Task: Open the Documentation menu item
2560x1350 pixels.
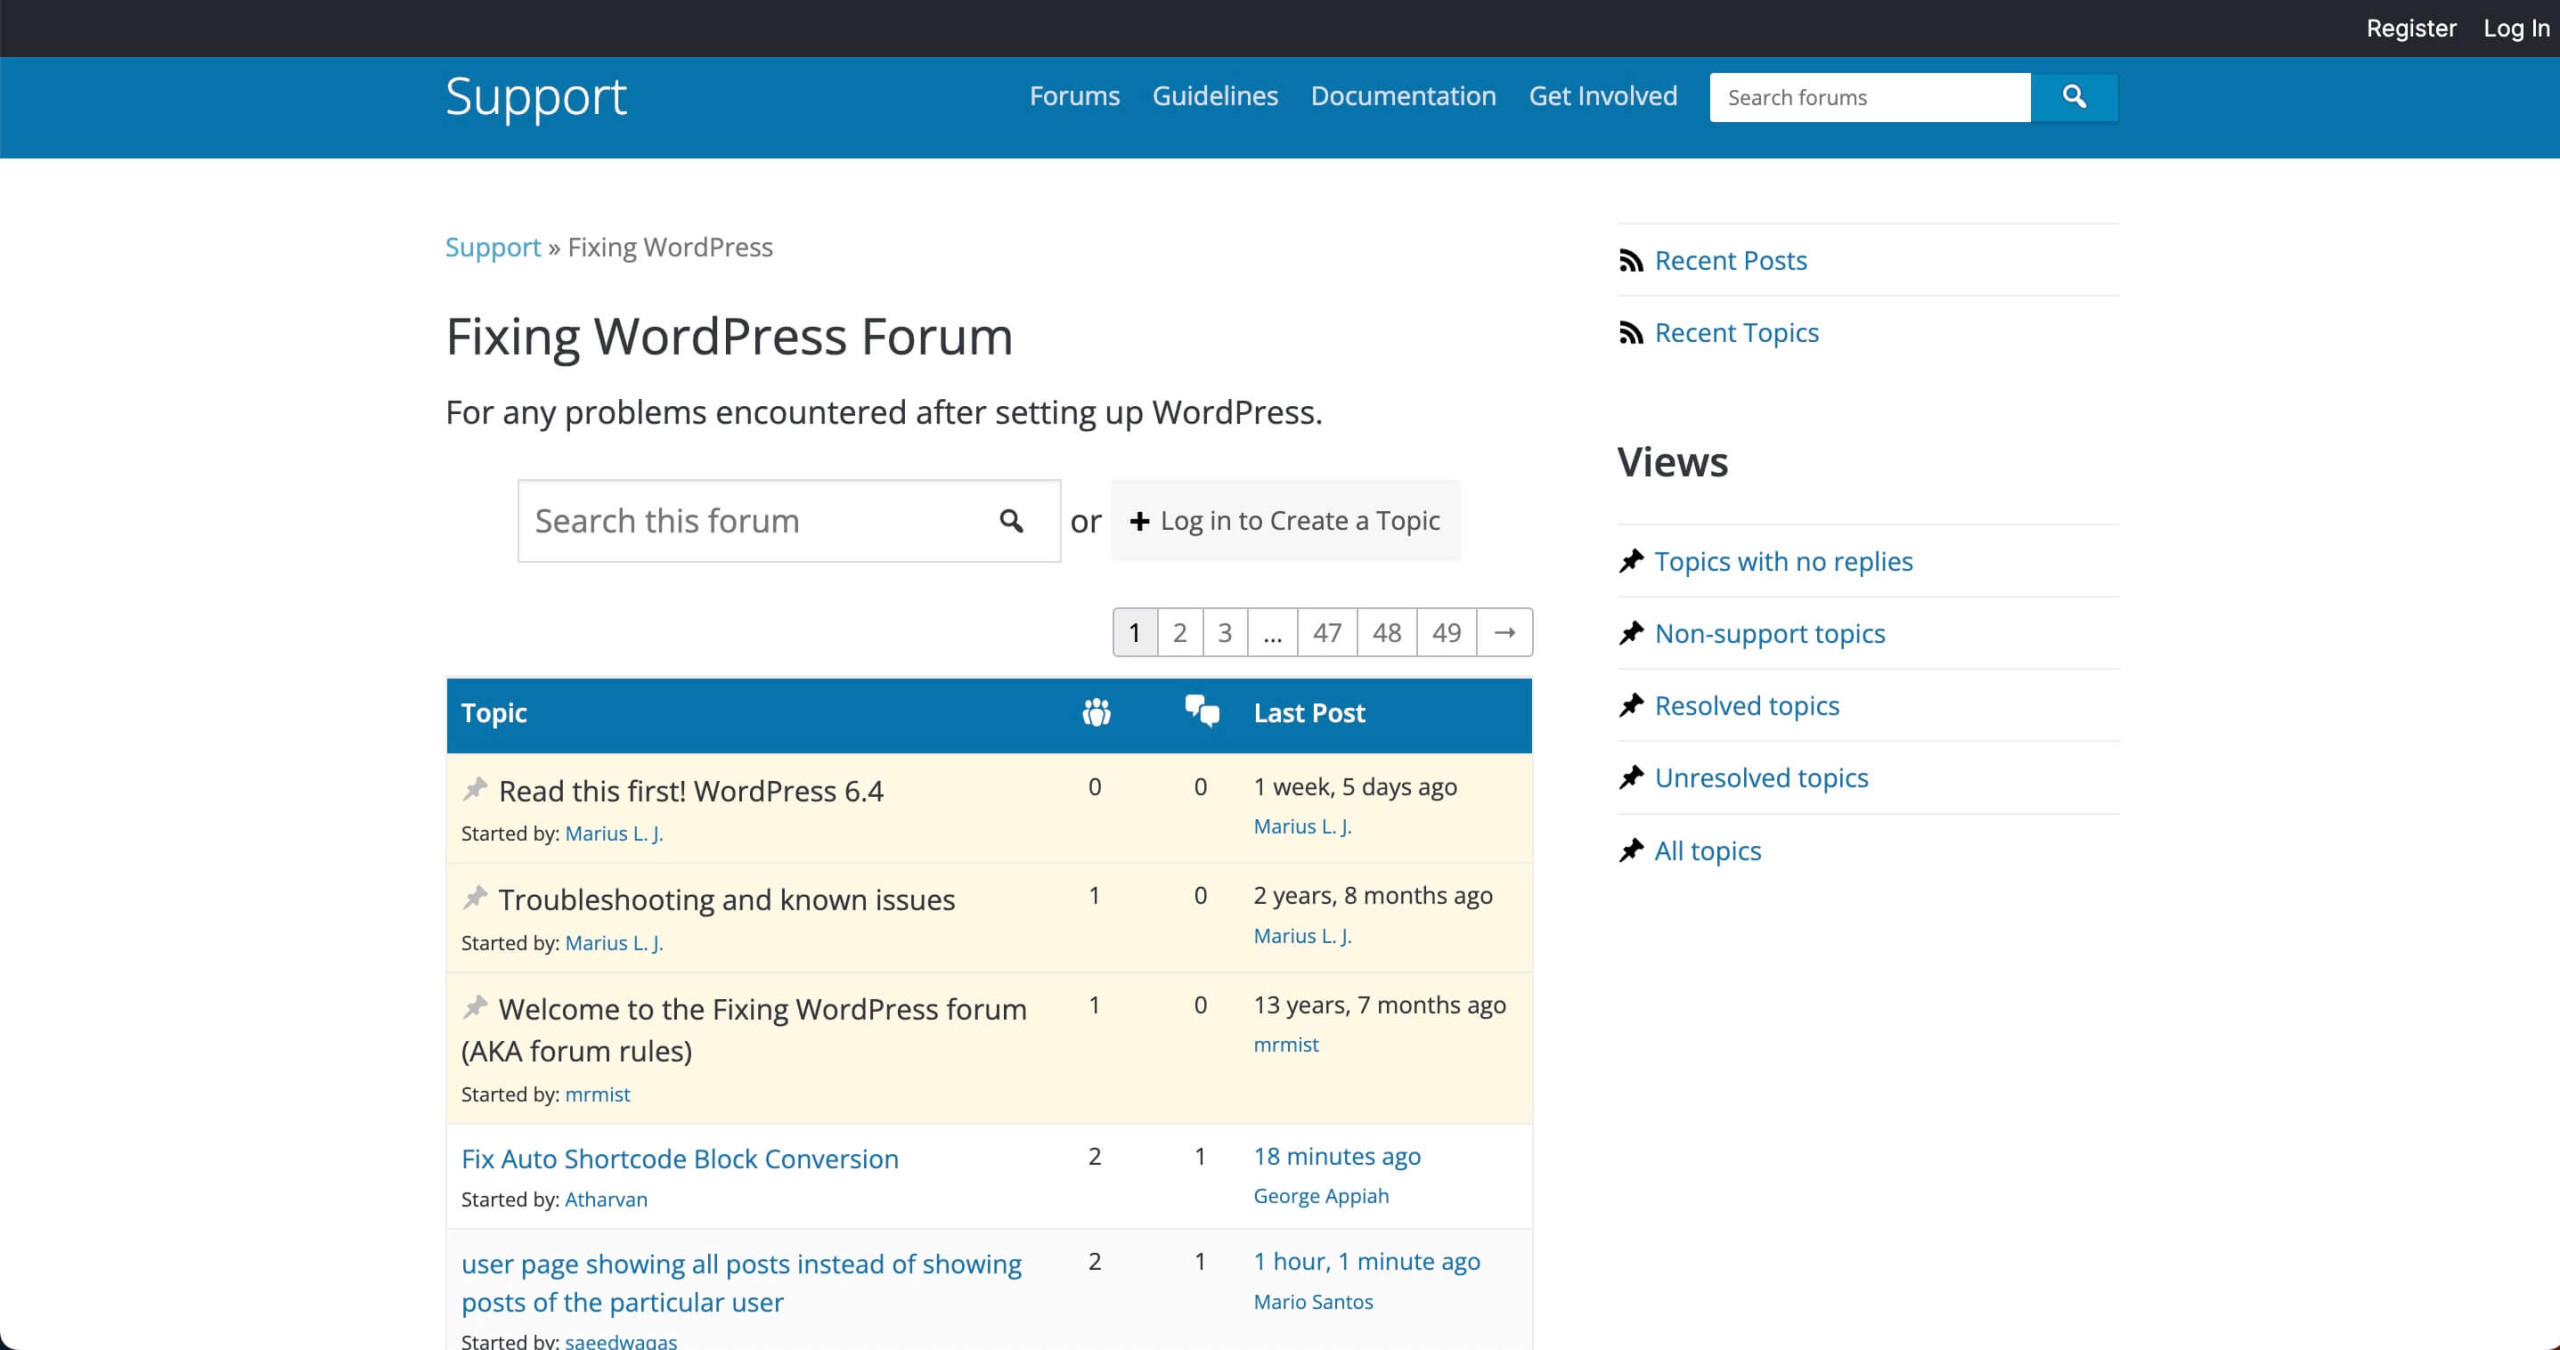Action: coord(1403,96)
